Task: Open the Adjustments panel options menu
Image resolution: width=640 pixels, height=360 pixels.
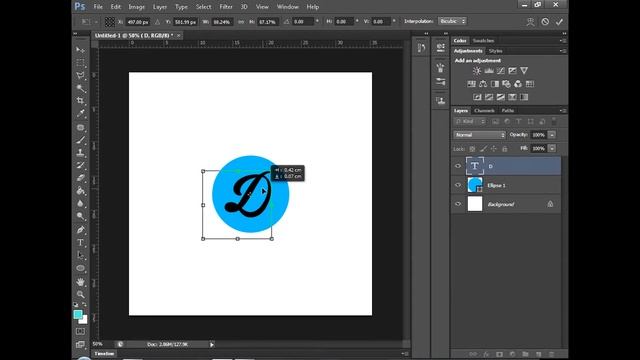Action: tap(563, 51)
